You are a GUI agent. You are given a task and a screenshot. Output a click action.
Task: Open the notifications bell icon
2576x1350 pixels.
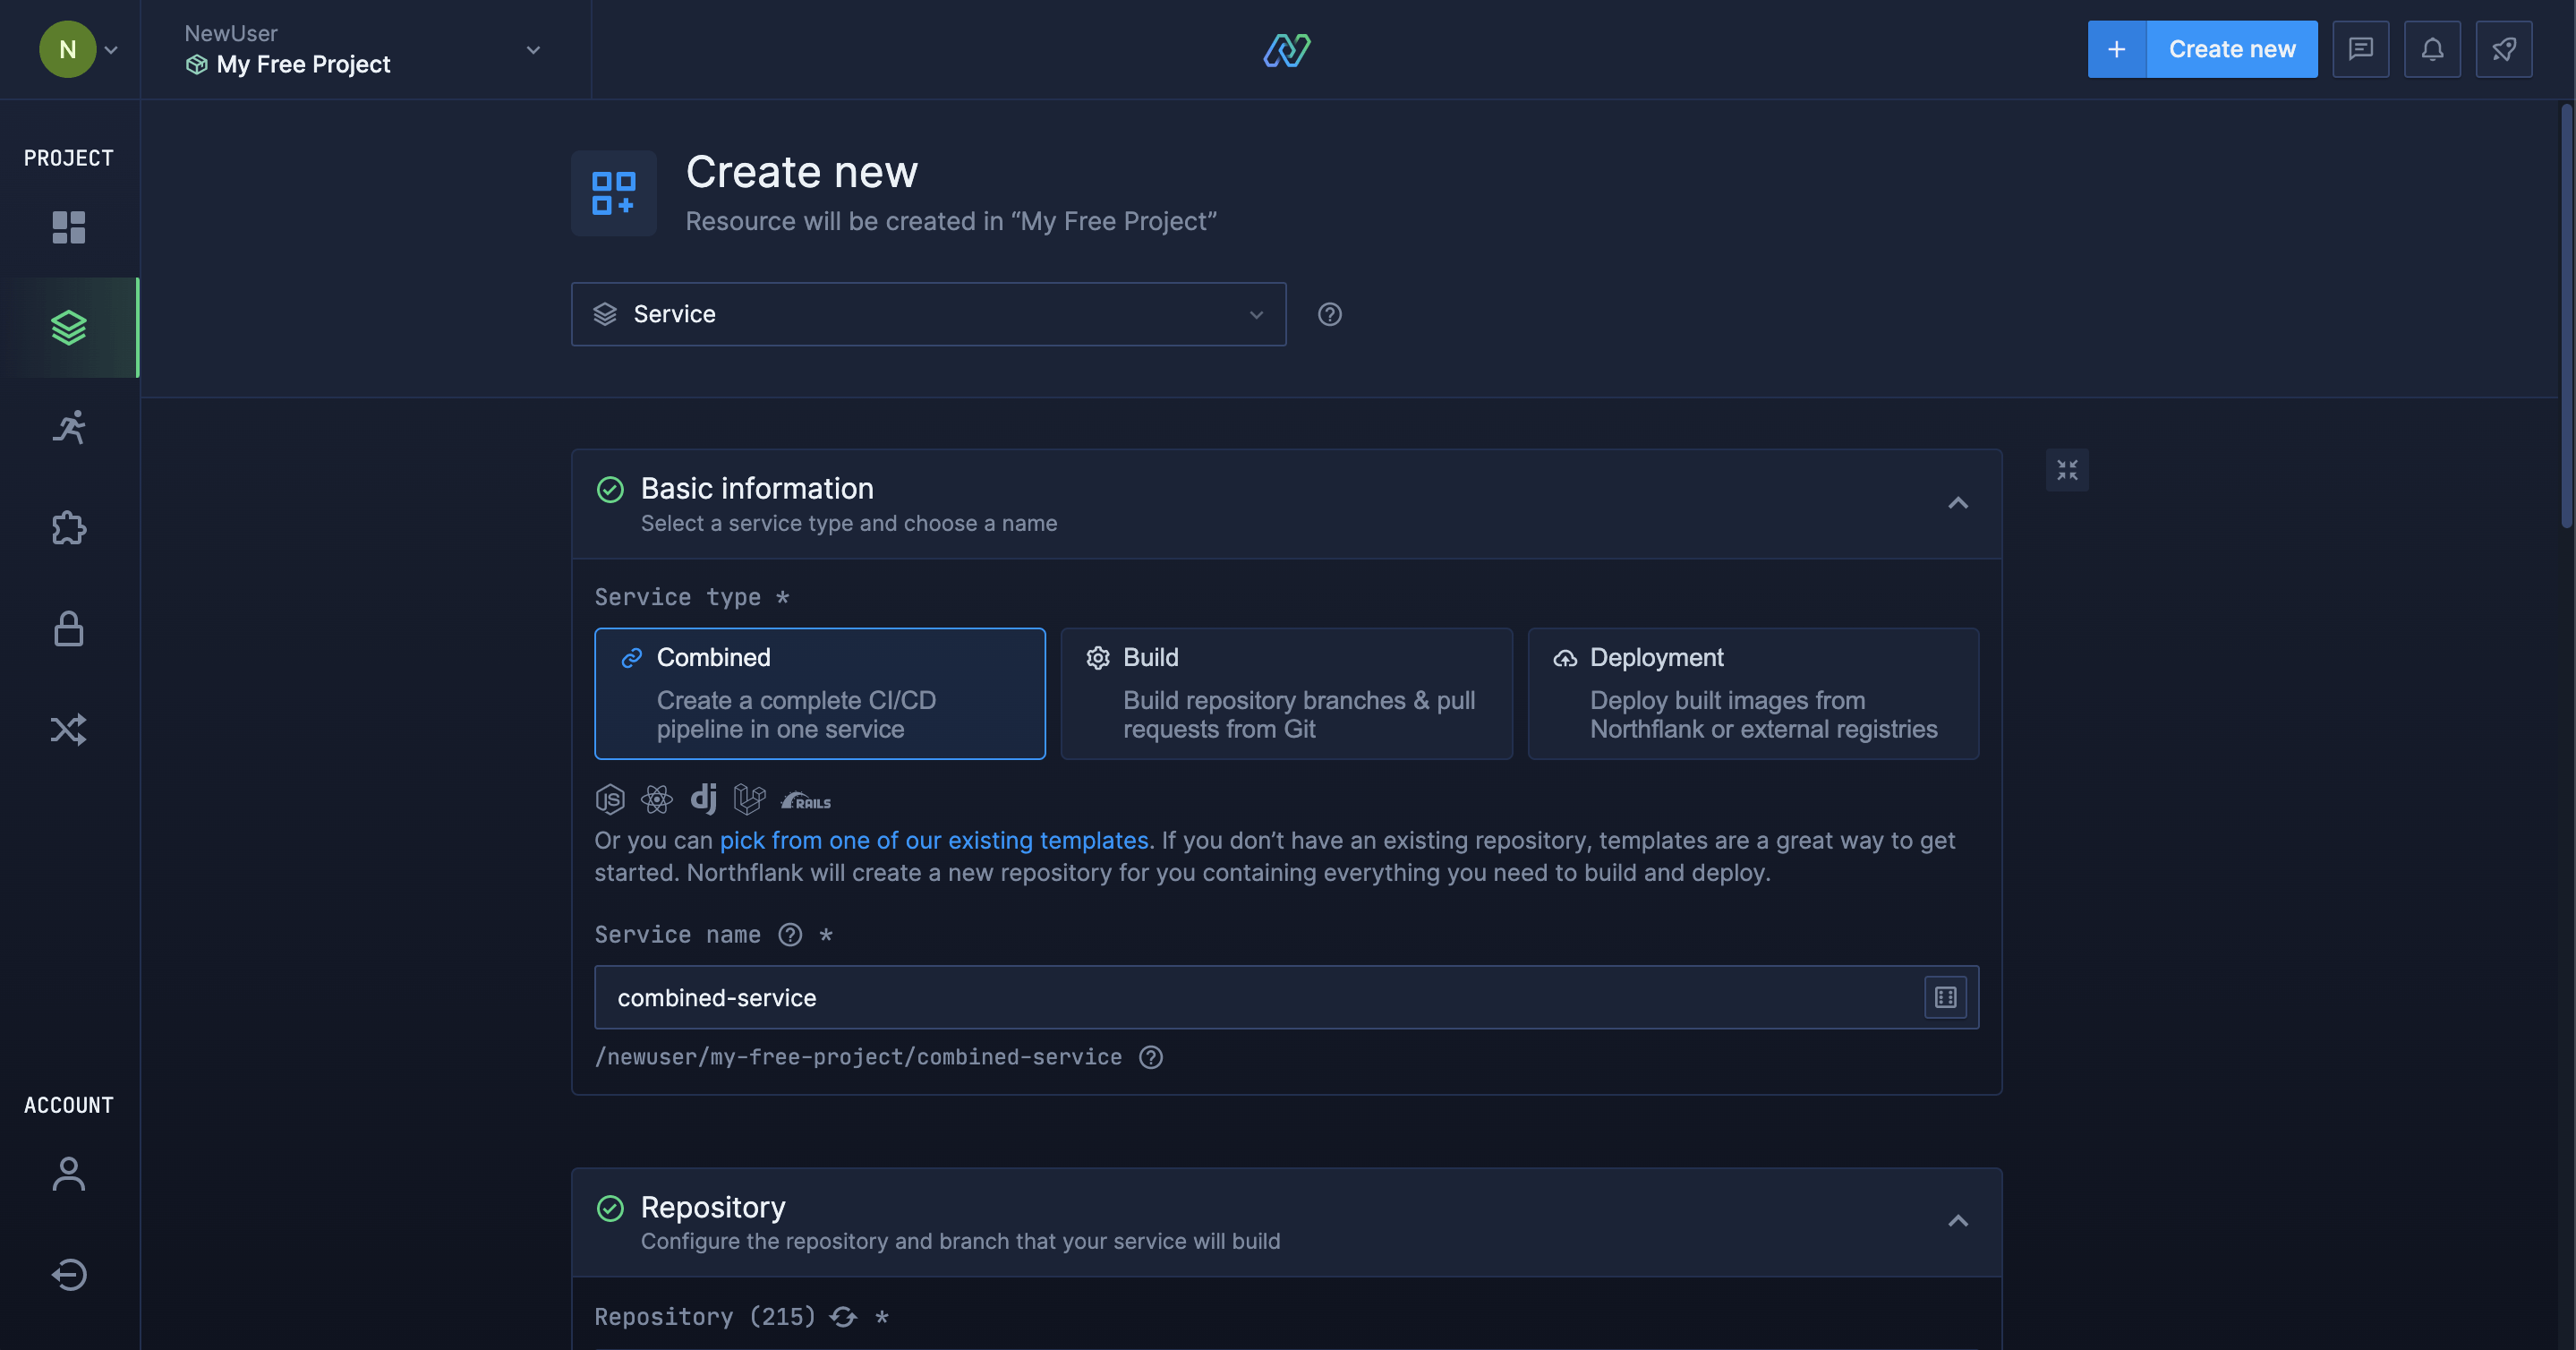click(x=2432, y=49)
